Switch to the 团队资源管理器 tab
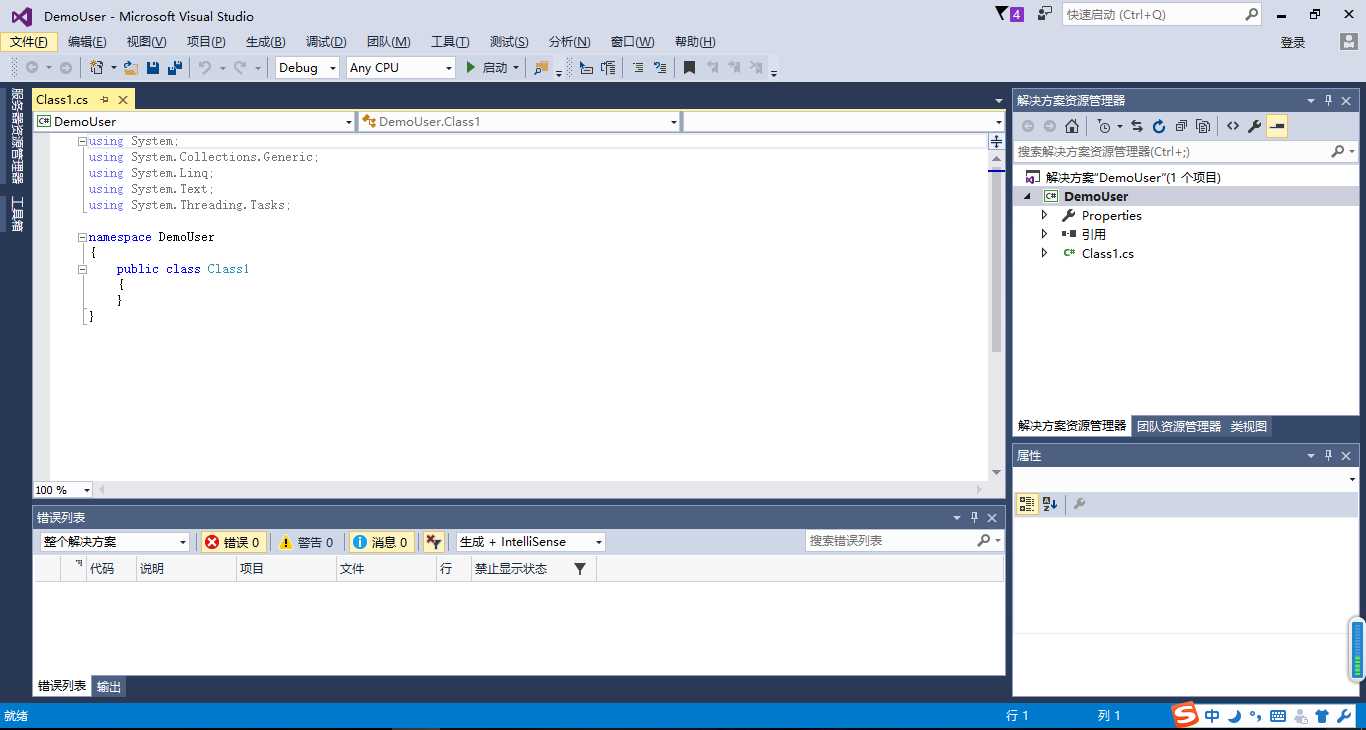Screen dimensions: 1366x730 point(1179,426)
